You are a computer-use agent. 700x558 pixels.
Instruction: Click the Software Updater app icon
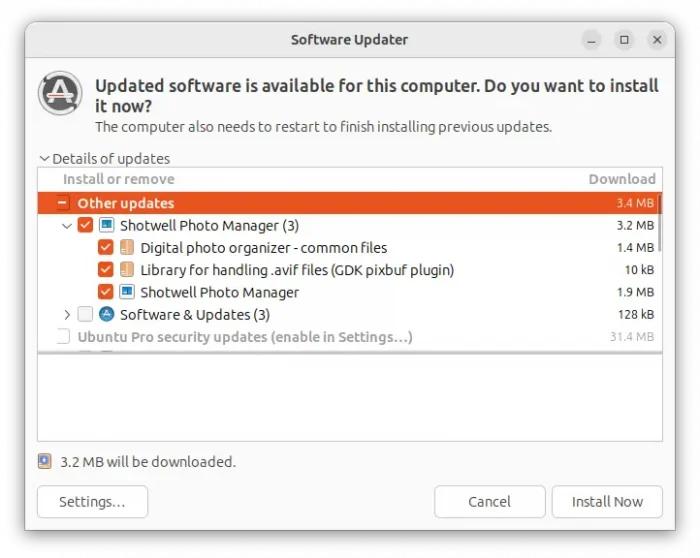point(60,93)
